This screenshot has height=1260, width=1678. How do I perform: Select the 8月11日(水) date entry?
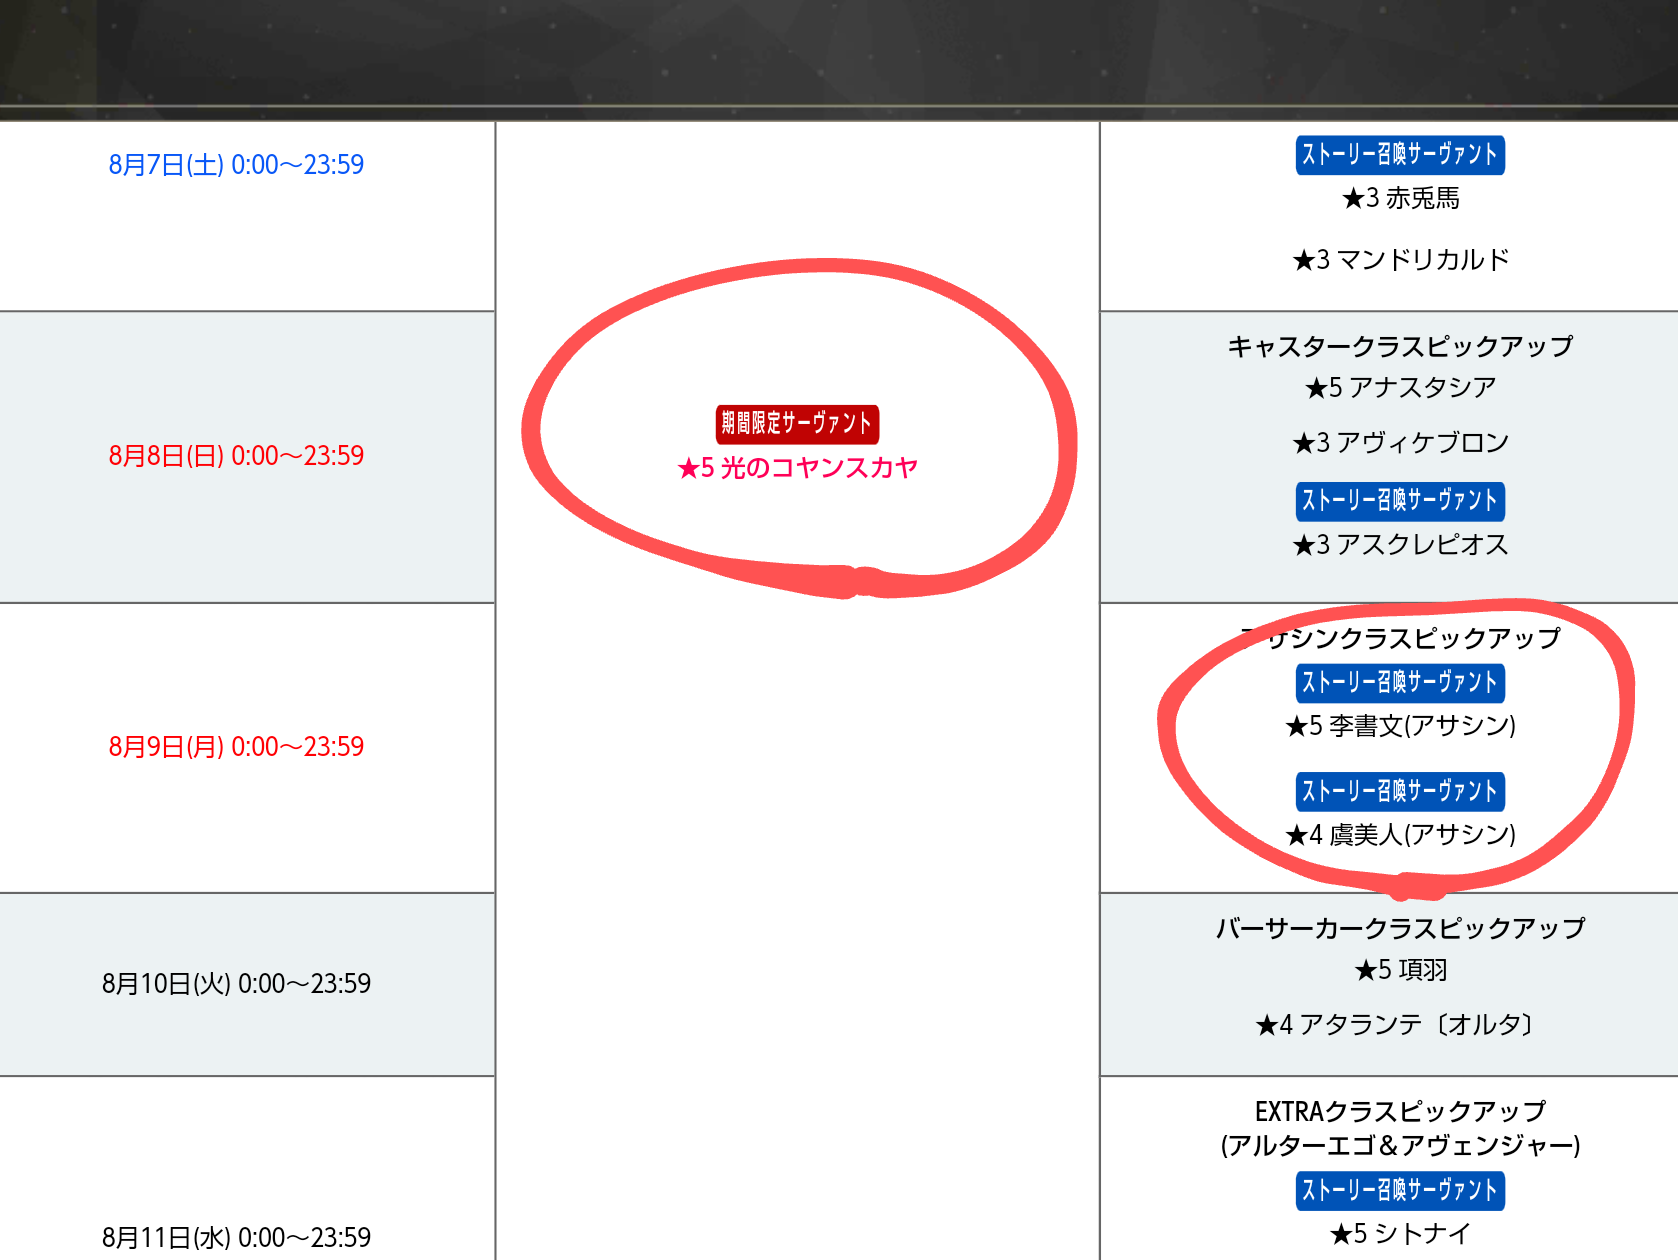click(x=236, y=1238)
